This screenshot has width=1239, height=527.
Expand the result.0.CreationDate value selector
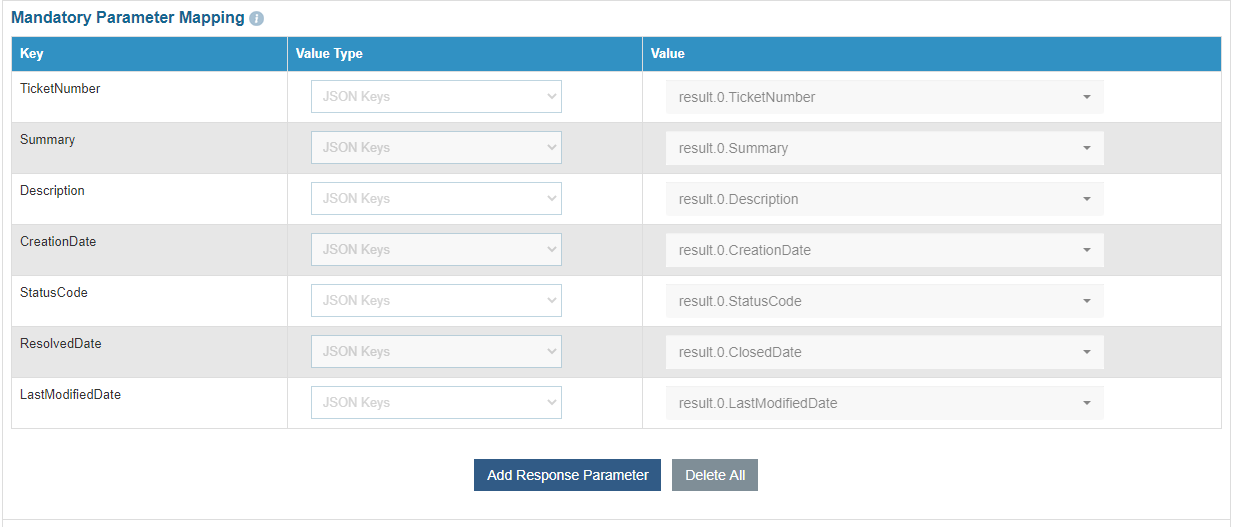pyautogui.click(x=884, y=250)
